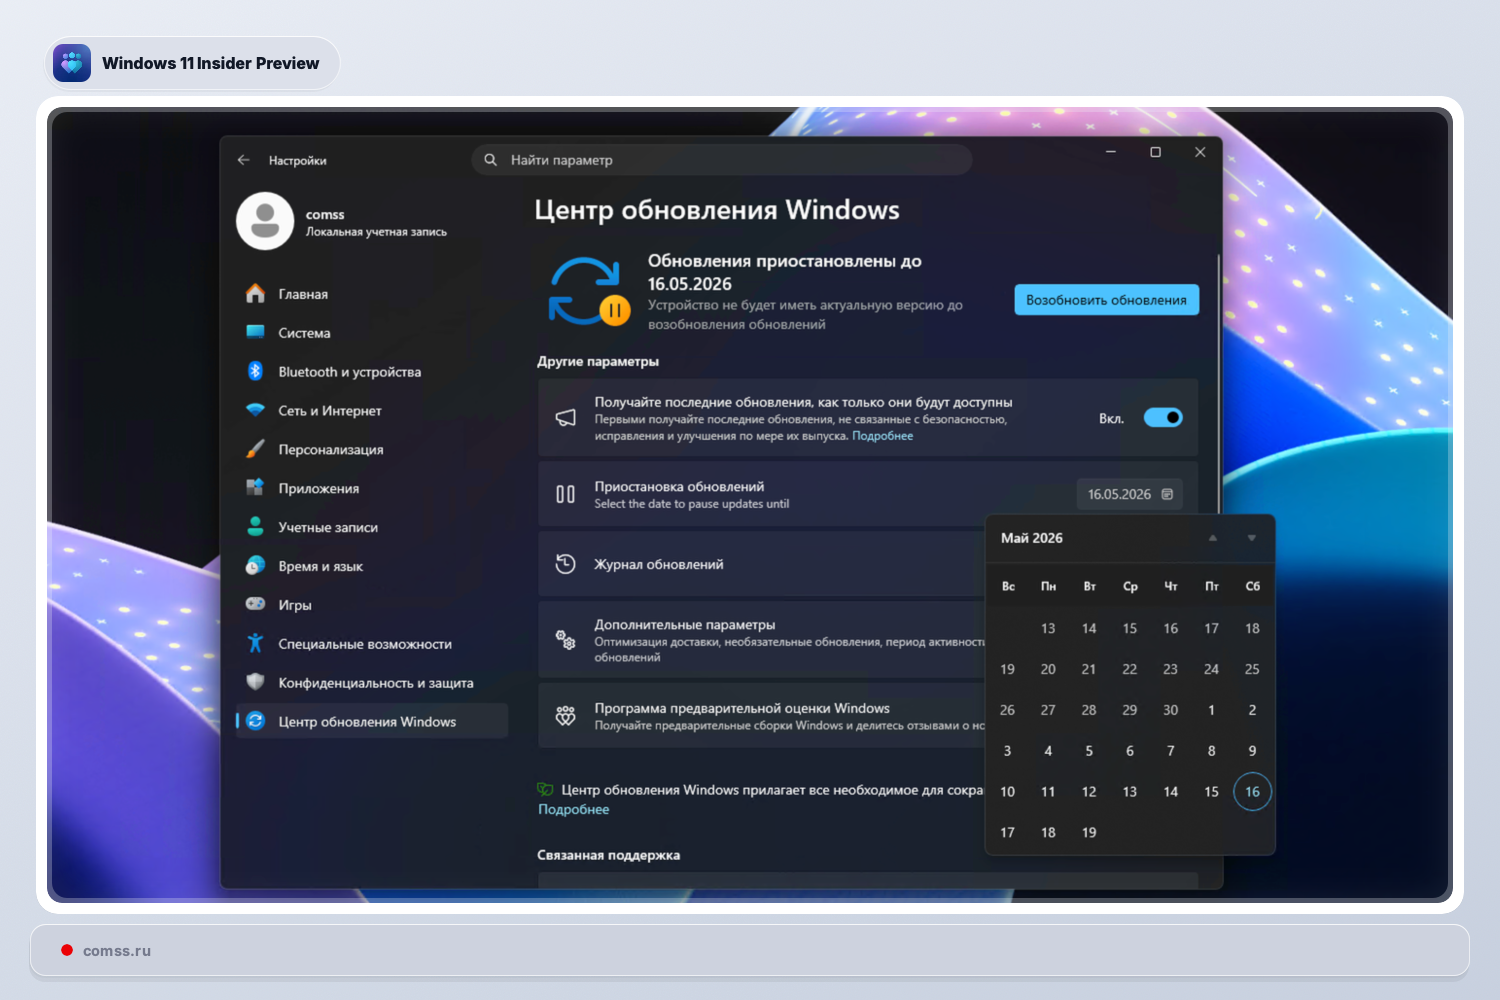
Task: Click the Специальные возможности accessibility icon
Action: (x=254, y=644)
